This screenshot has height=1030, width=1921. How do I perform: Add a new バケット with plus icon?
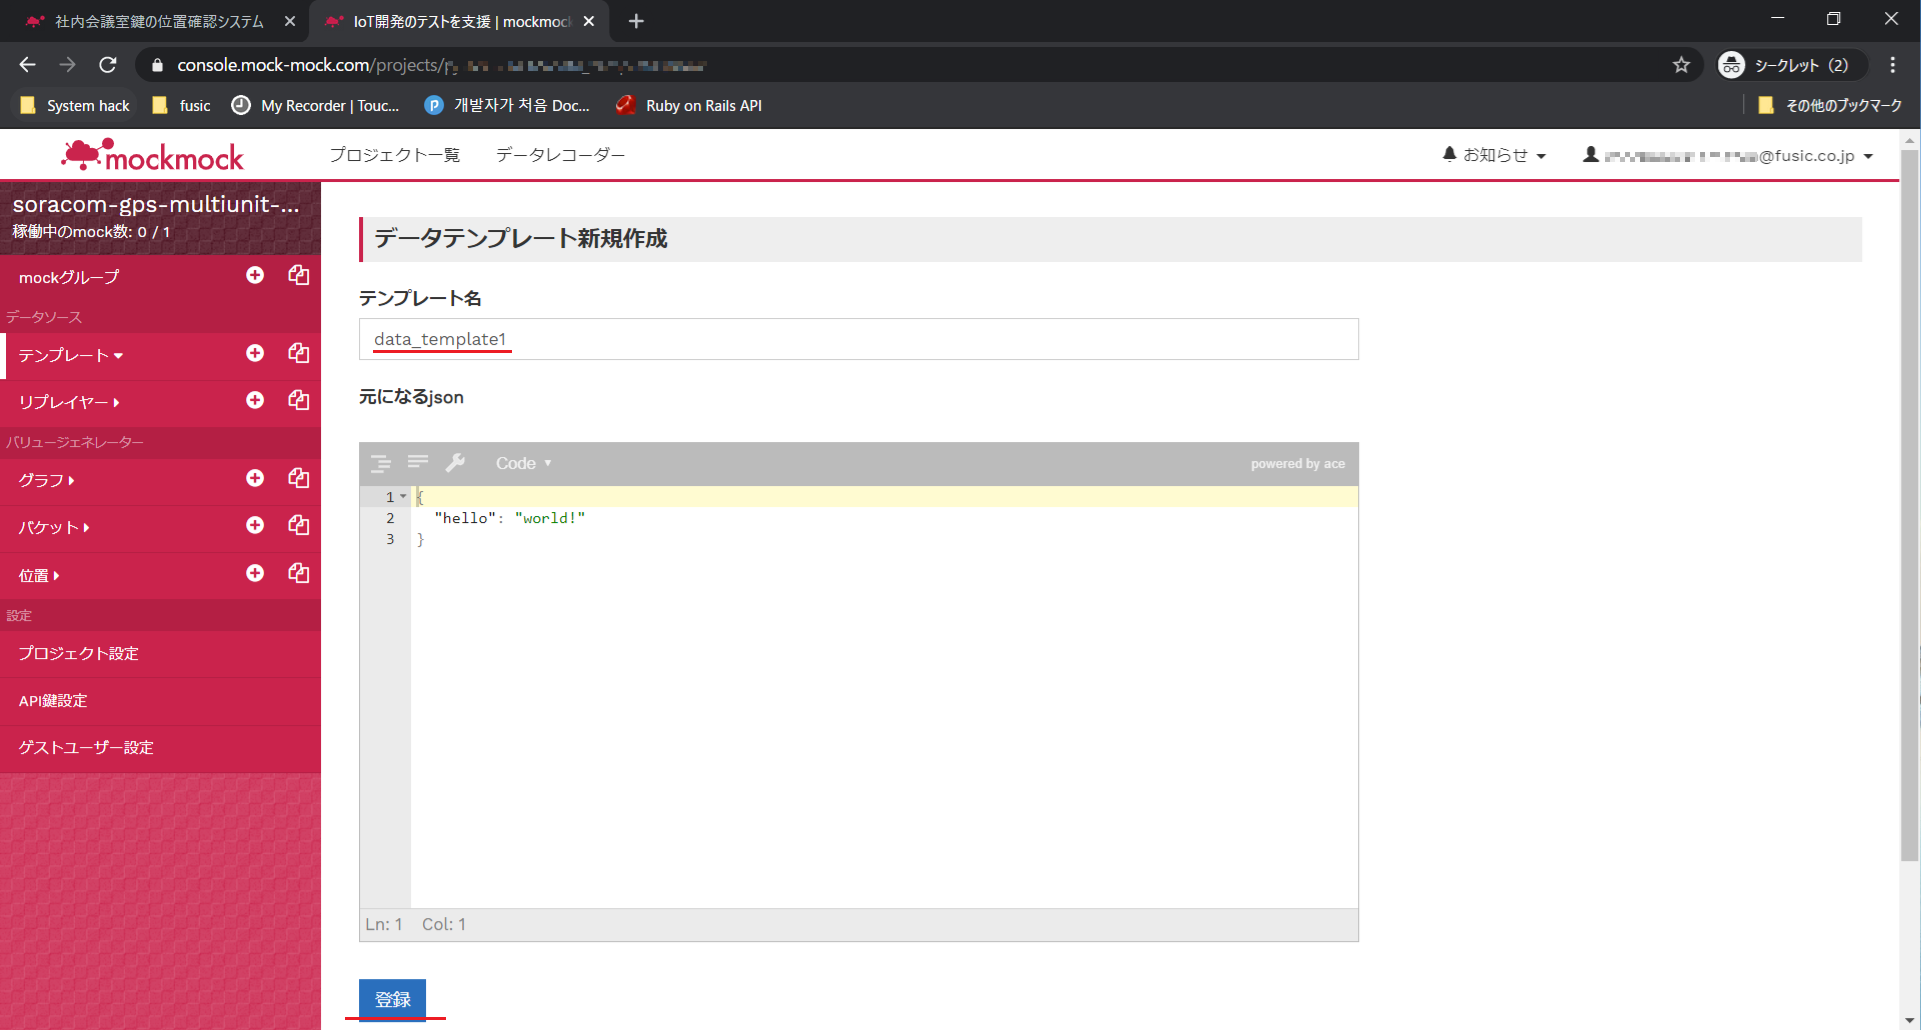pos(255,525)
